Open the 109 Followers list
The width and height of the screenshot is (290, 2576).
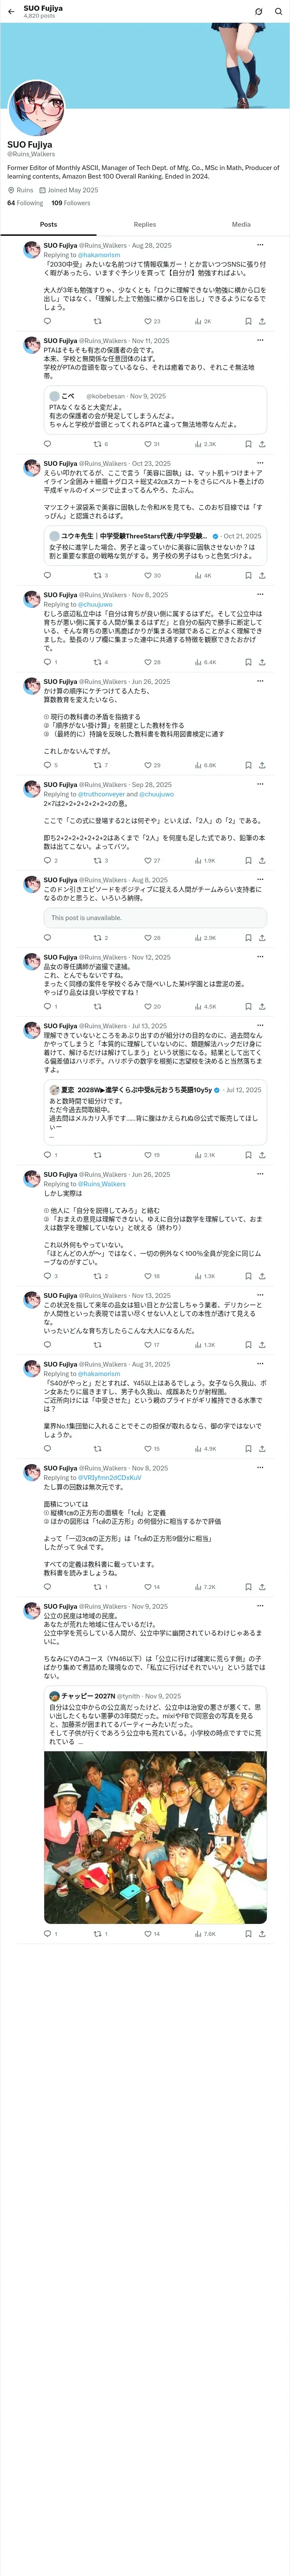coord(71,203)
